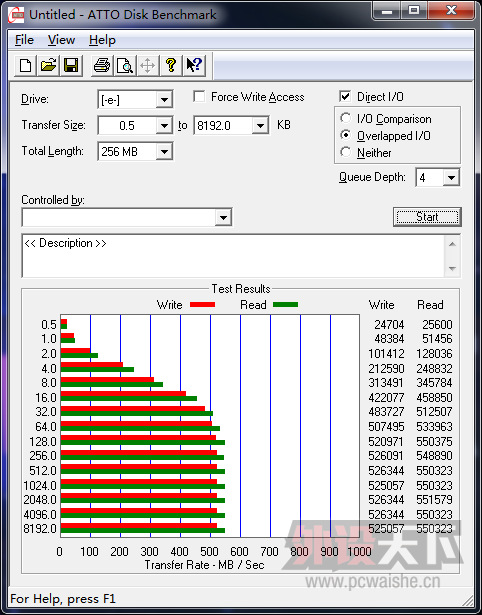Open the Queue Depth dropdown
This screenshot has width=482, height=615.
[x=451, y=178]
